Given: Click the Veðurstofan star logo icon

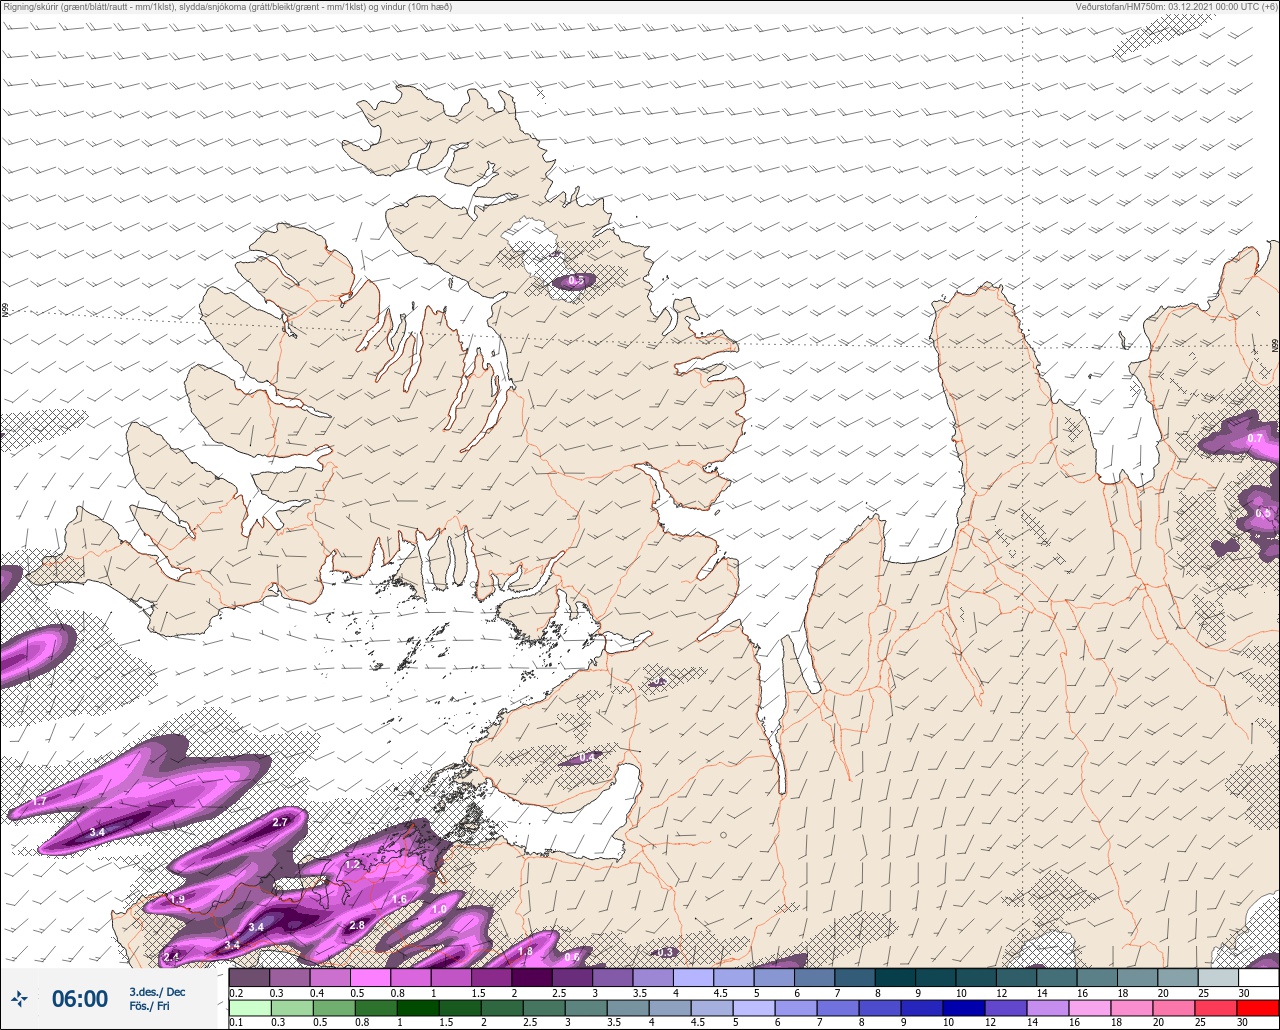Looking at the screenshot, I should click(x=19, y=998).
